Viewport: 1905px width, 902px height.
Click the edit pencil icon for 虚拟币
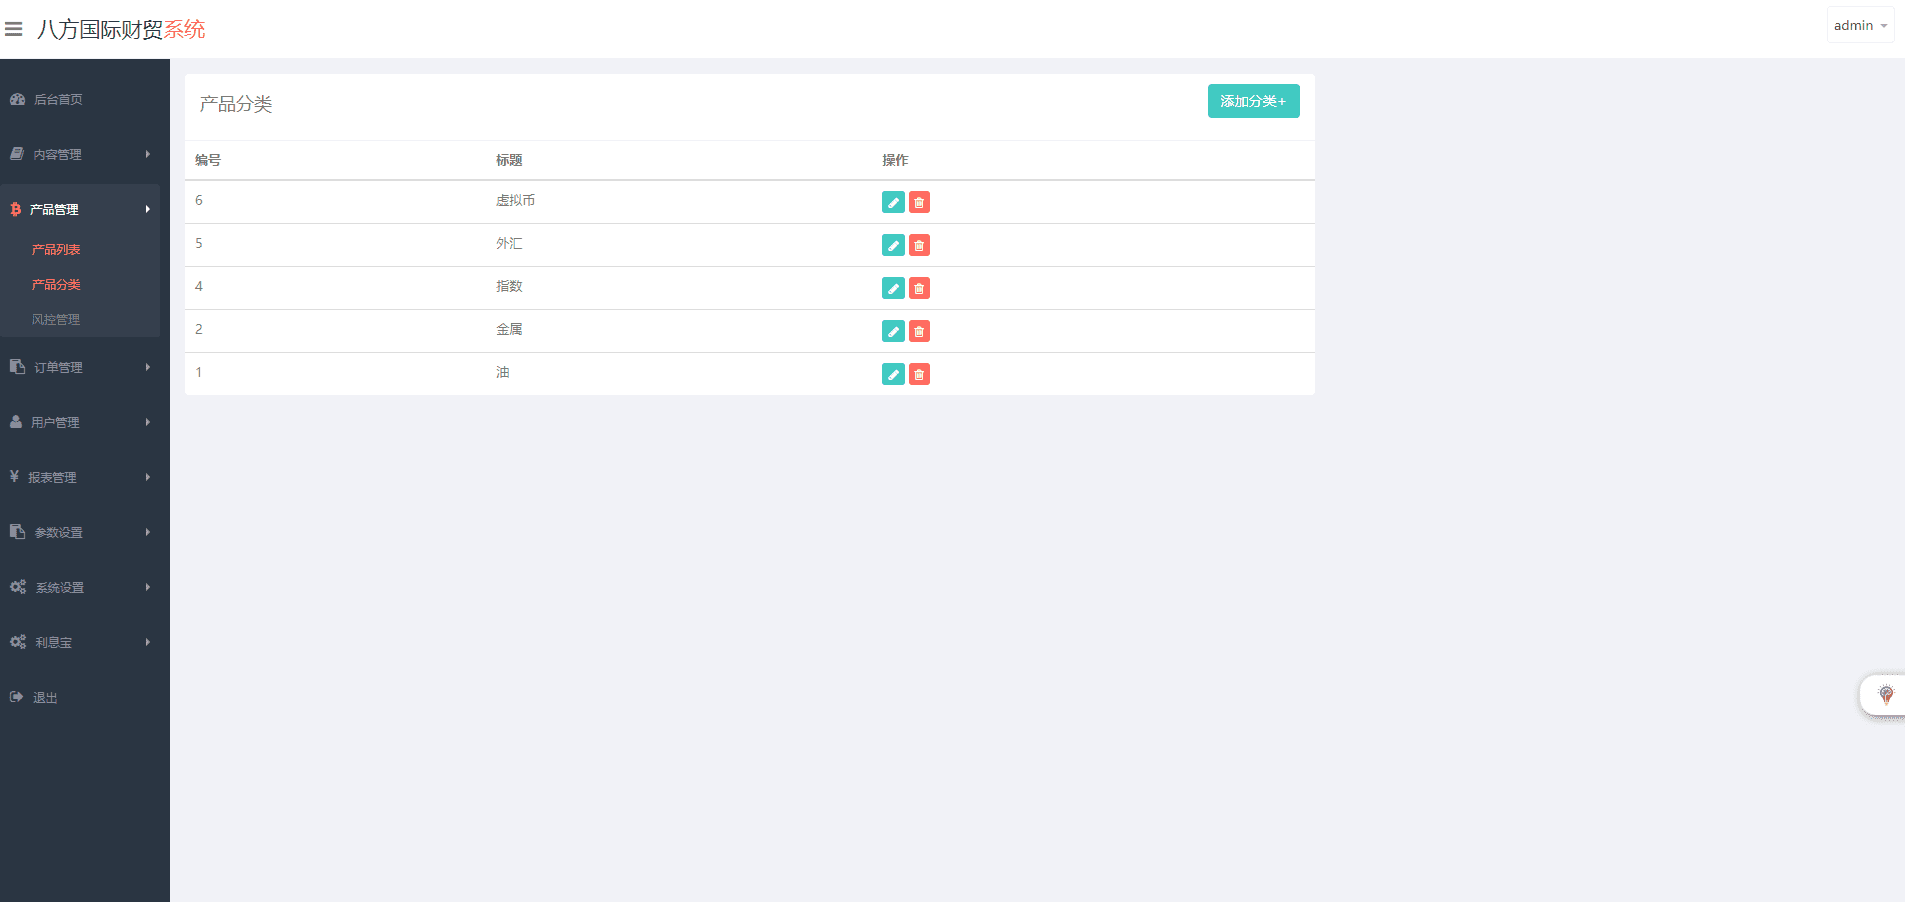[893, 202]
